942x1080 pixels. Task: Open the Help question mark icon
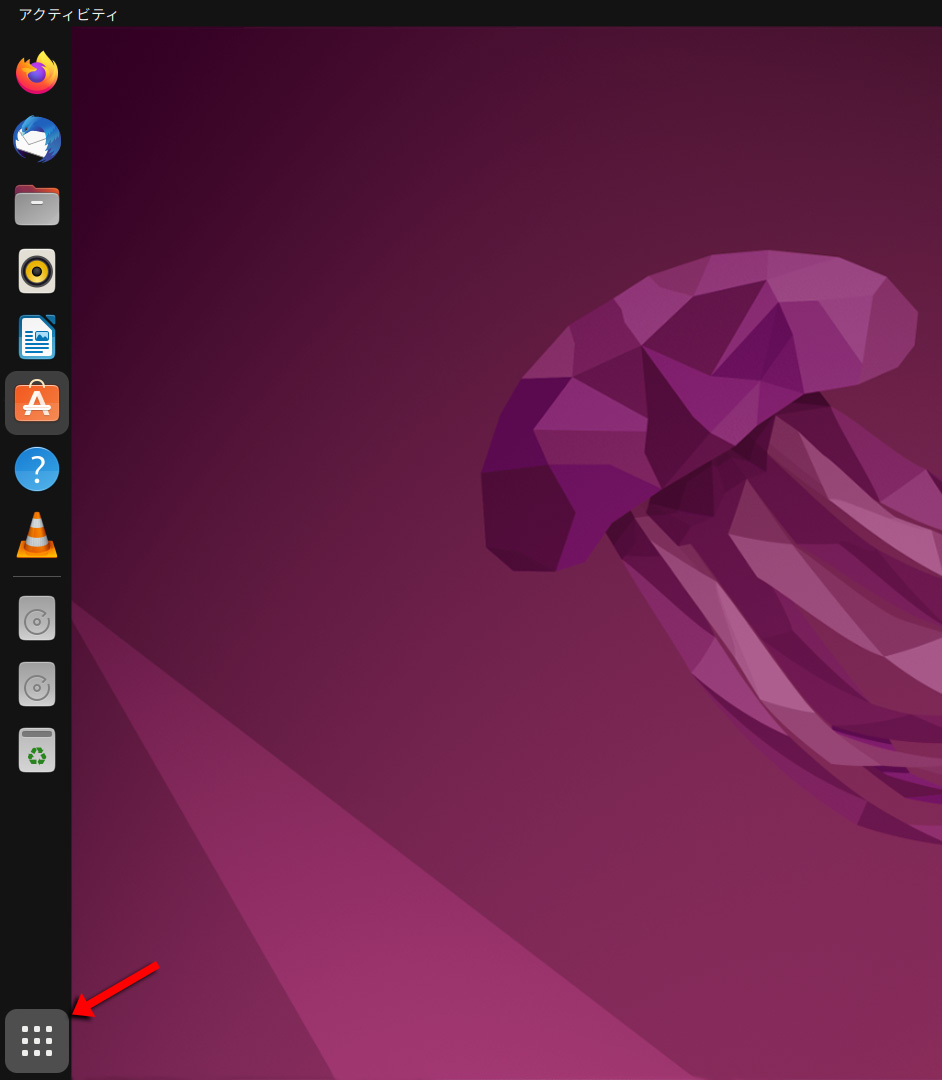[x=37, y=469]
